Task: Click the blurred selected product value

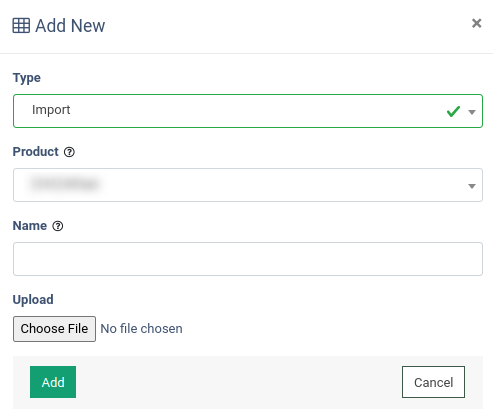Action: click(65, 184)
